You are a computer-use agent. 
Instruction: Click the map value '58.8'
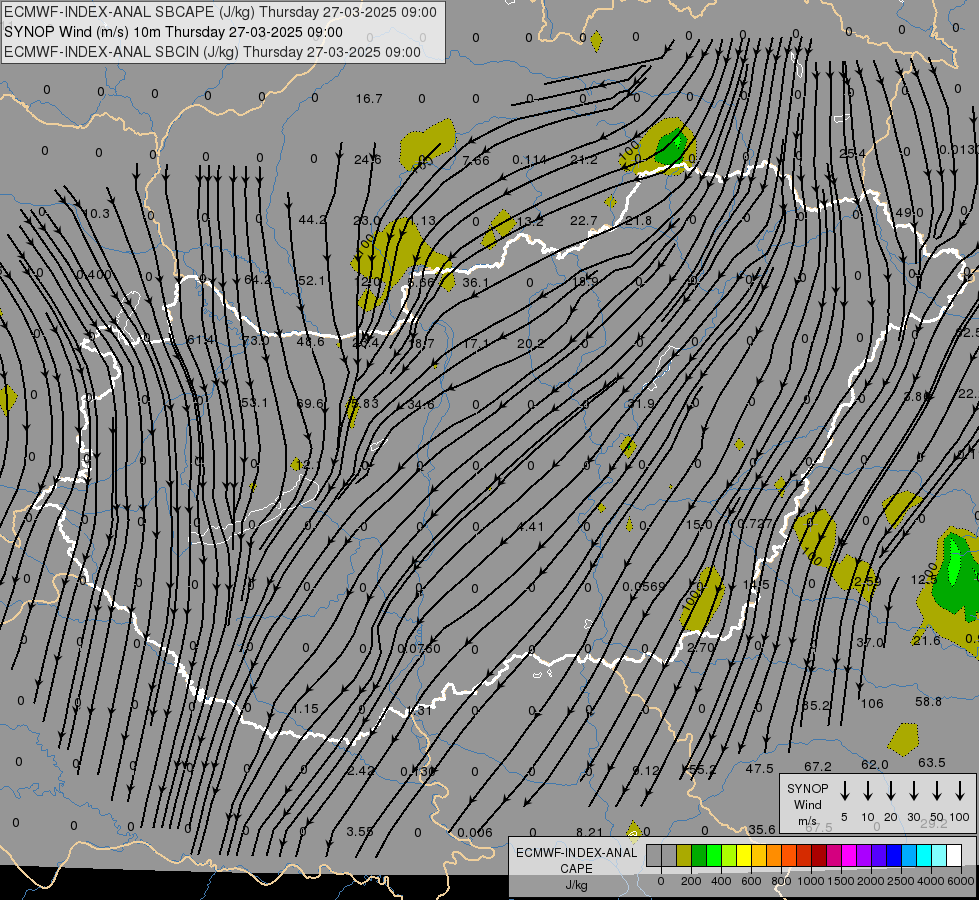pyautogui.click(x=928, y=702)
